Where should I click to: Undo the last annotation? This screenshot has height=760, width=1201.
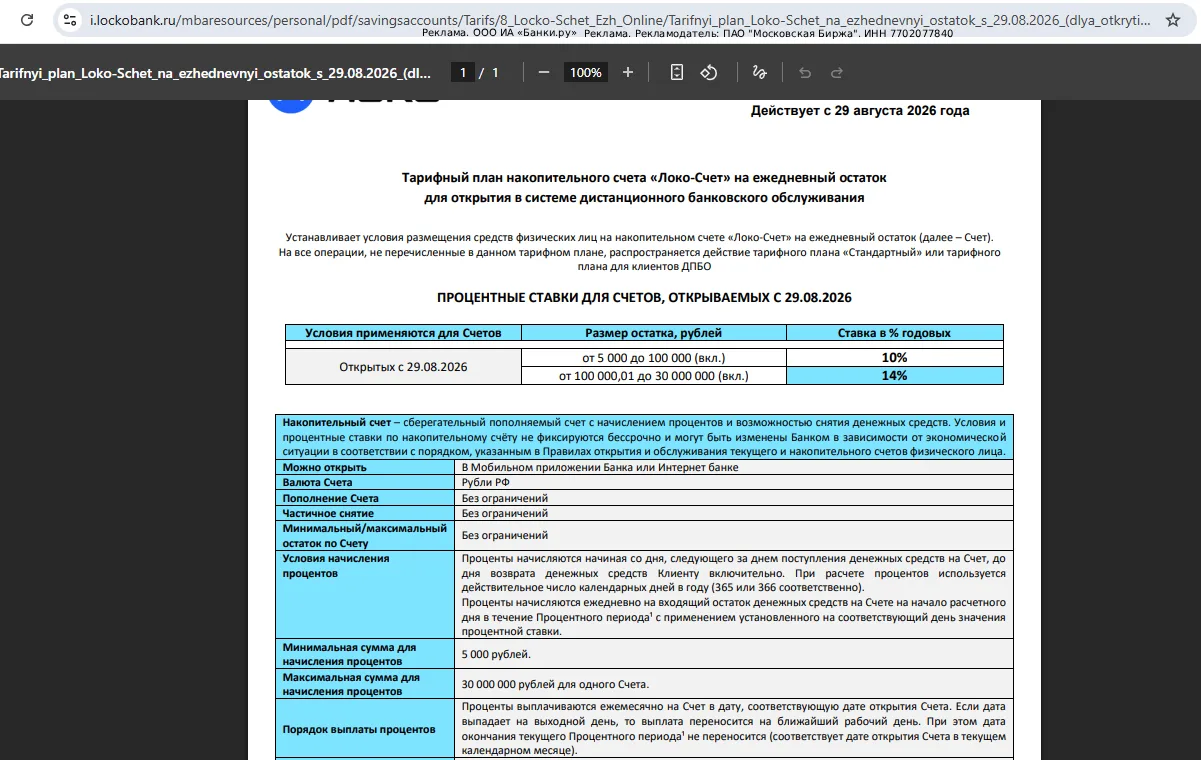coord(805,72)
